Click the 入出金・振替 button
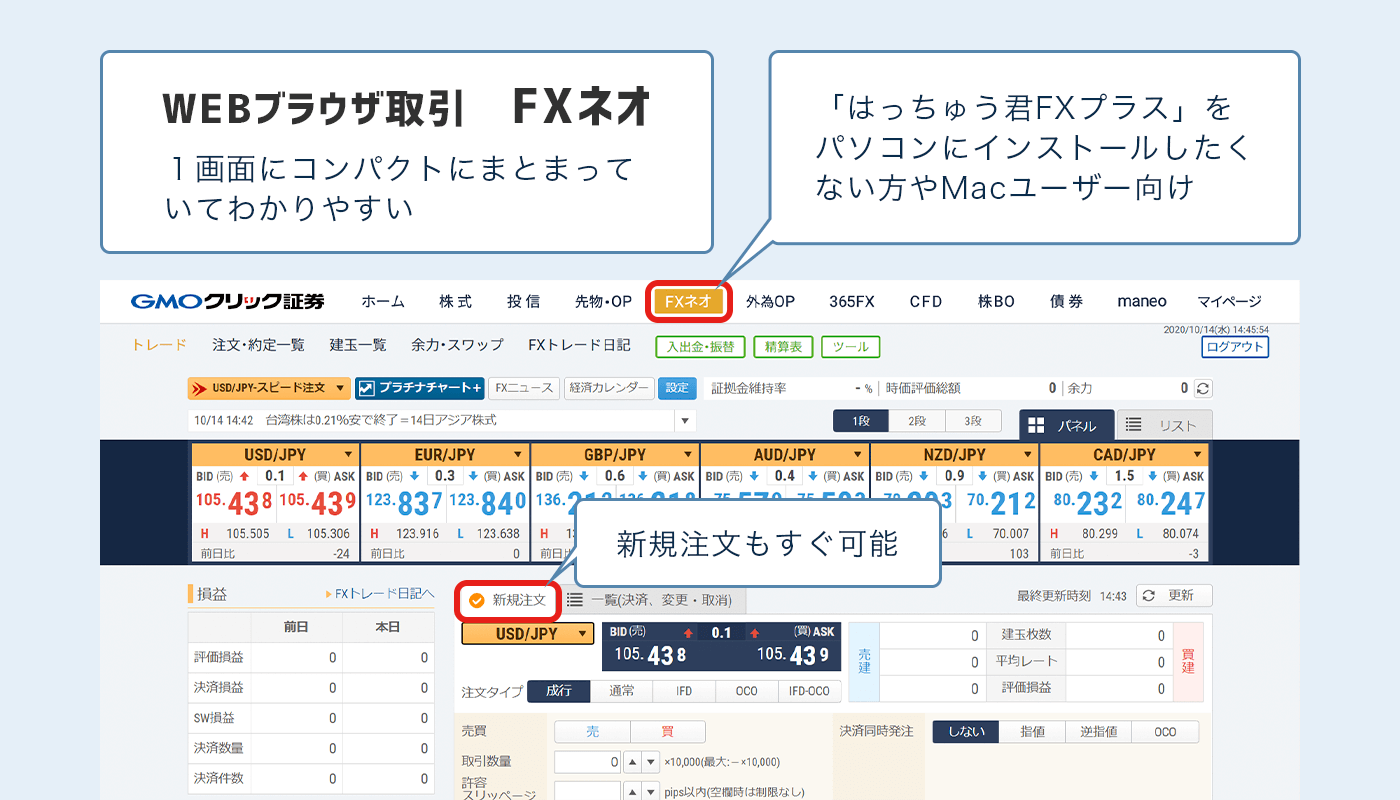Image resolution: width=1400 pixels, height=800 pixels. coord(700,347)
